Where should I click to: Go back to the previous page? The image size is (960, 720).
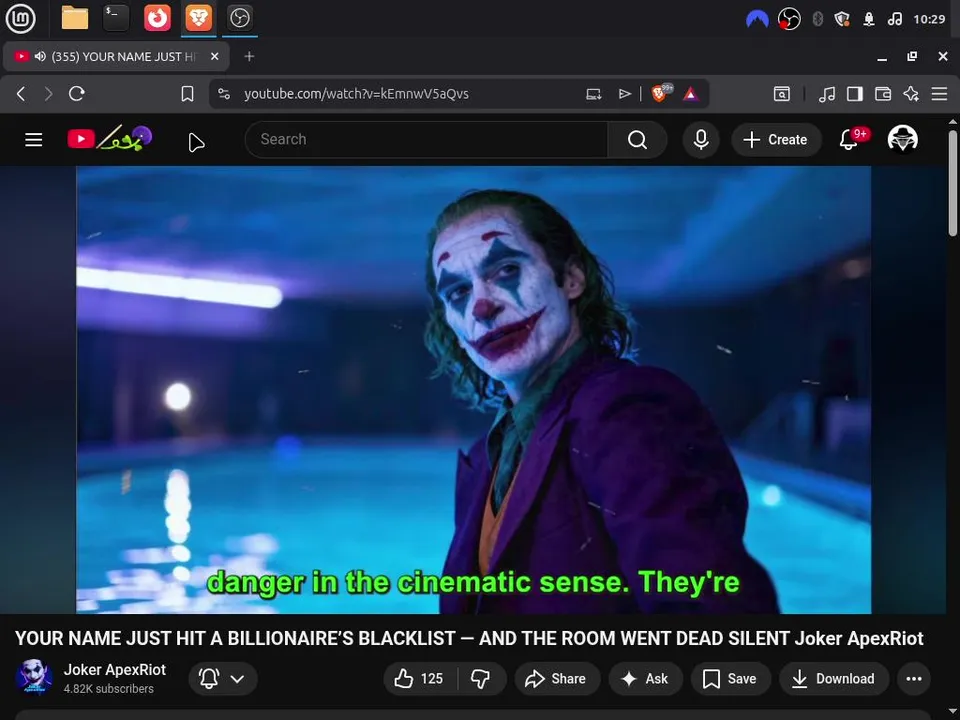click(x=21, y=94)
